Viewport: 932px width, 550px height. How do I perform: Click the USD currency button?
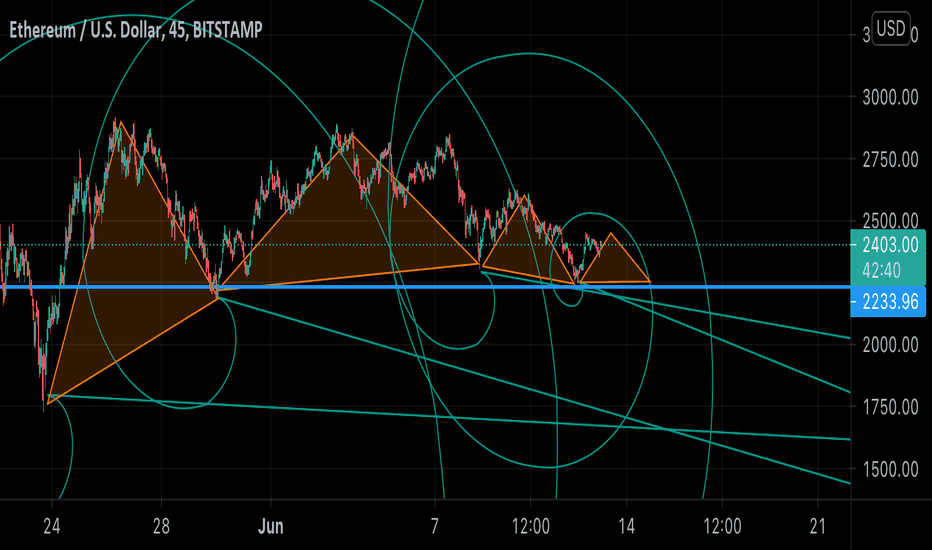pos(890,29)
